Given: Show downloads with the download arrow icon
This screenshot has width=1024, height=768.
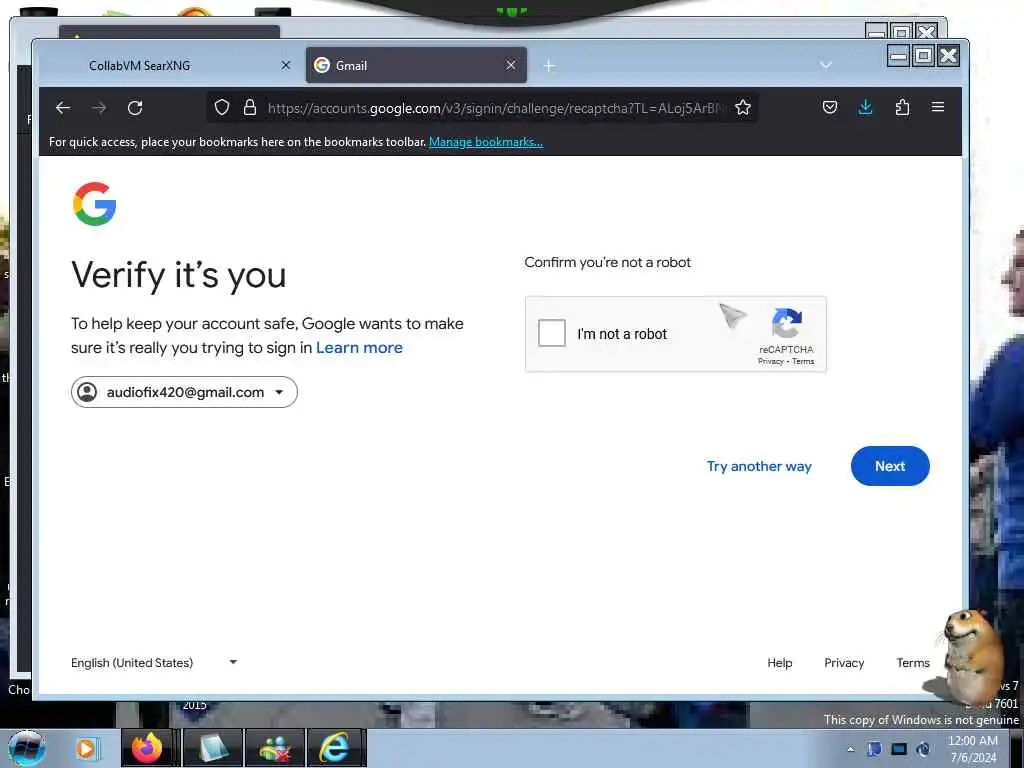Looking at the screenshot, I should (865, 107).
